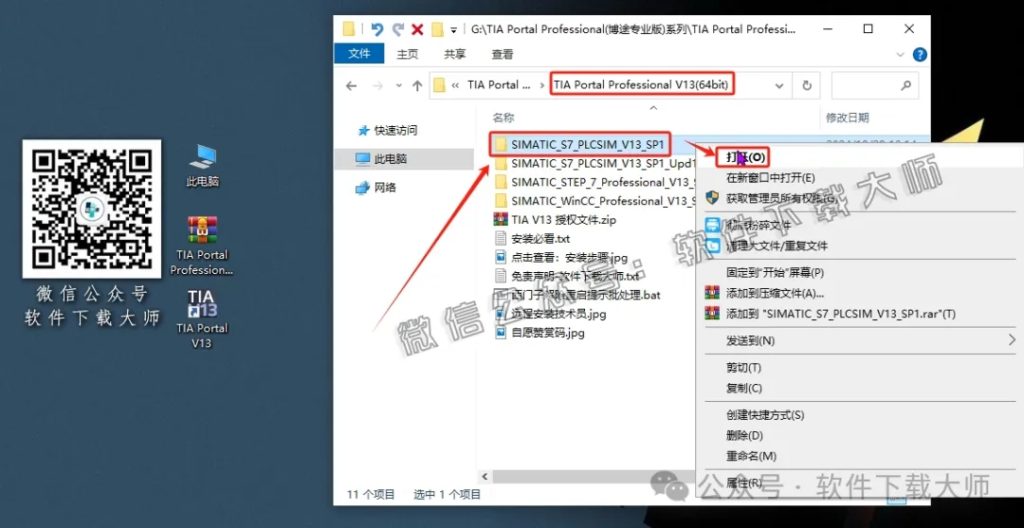Open the QR code image
Viewport: 1024px width, 528px height.
coord(91,208)
